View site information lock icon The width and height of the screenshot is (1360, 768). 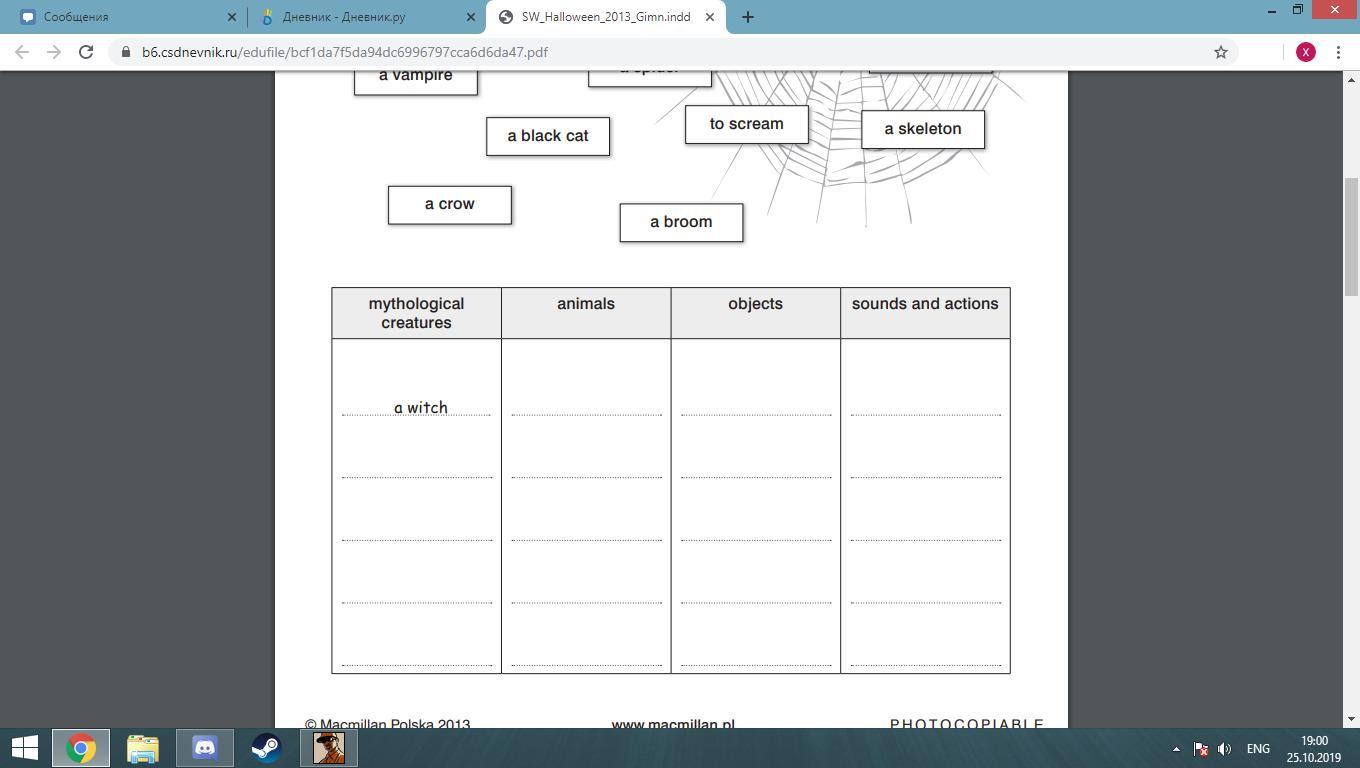[126, 52]
